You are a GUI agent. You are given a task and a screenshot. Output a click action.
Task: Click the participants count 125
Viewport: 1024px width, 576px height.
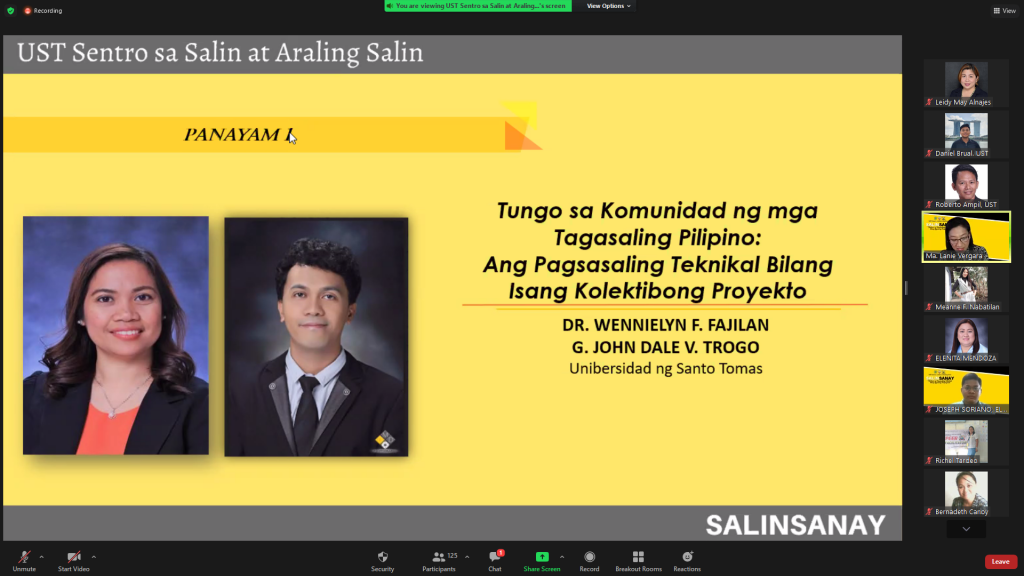(x=453, y=556)
